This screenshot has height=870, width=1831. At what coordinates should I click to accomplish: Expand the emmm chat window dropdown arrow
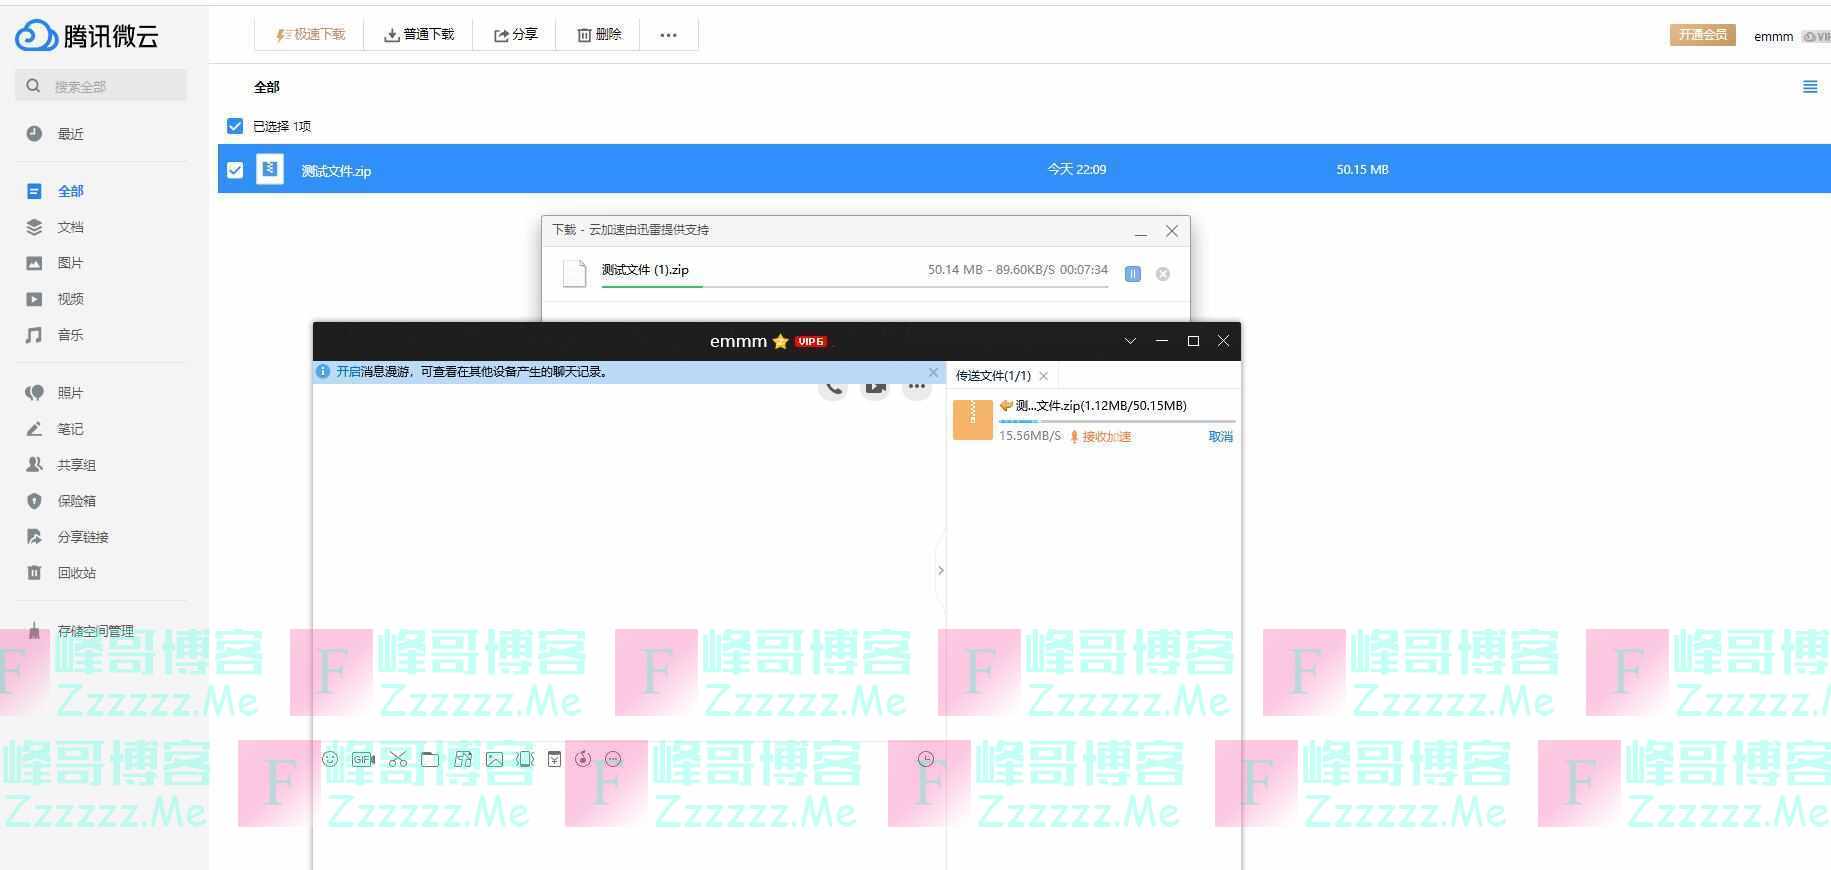1130,341
